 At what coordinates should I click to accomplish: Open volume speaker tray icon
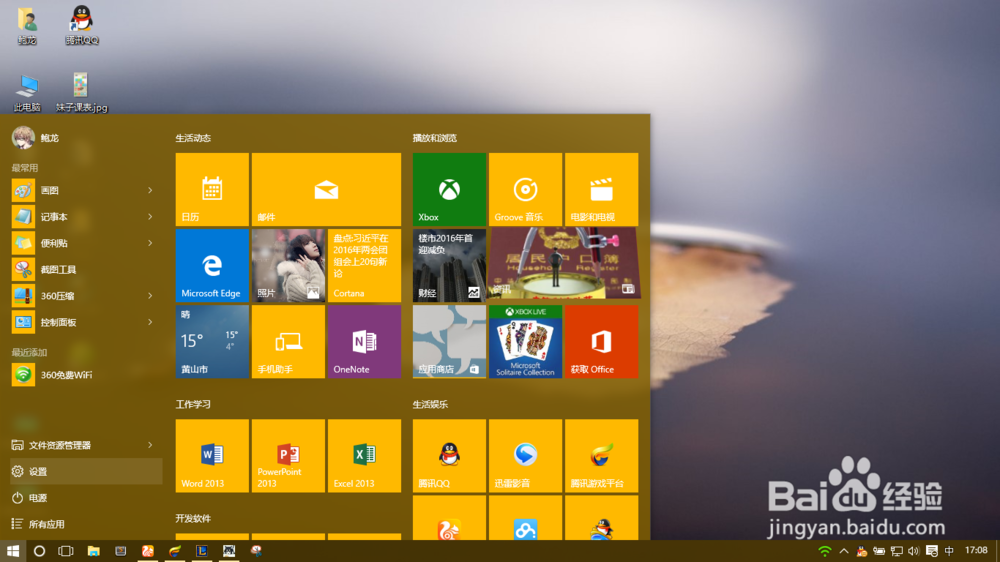(x=913, y=551)
